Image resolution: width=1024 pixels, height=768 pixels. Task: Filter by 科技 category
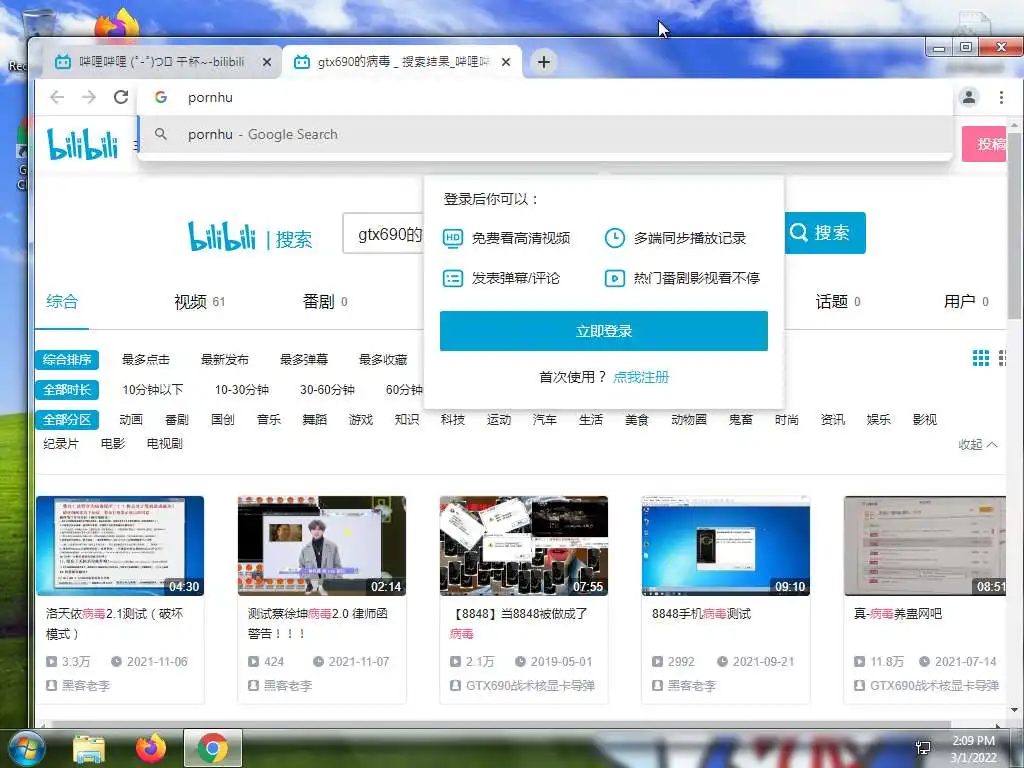(x=453, y=420)
